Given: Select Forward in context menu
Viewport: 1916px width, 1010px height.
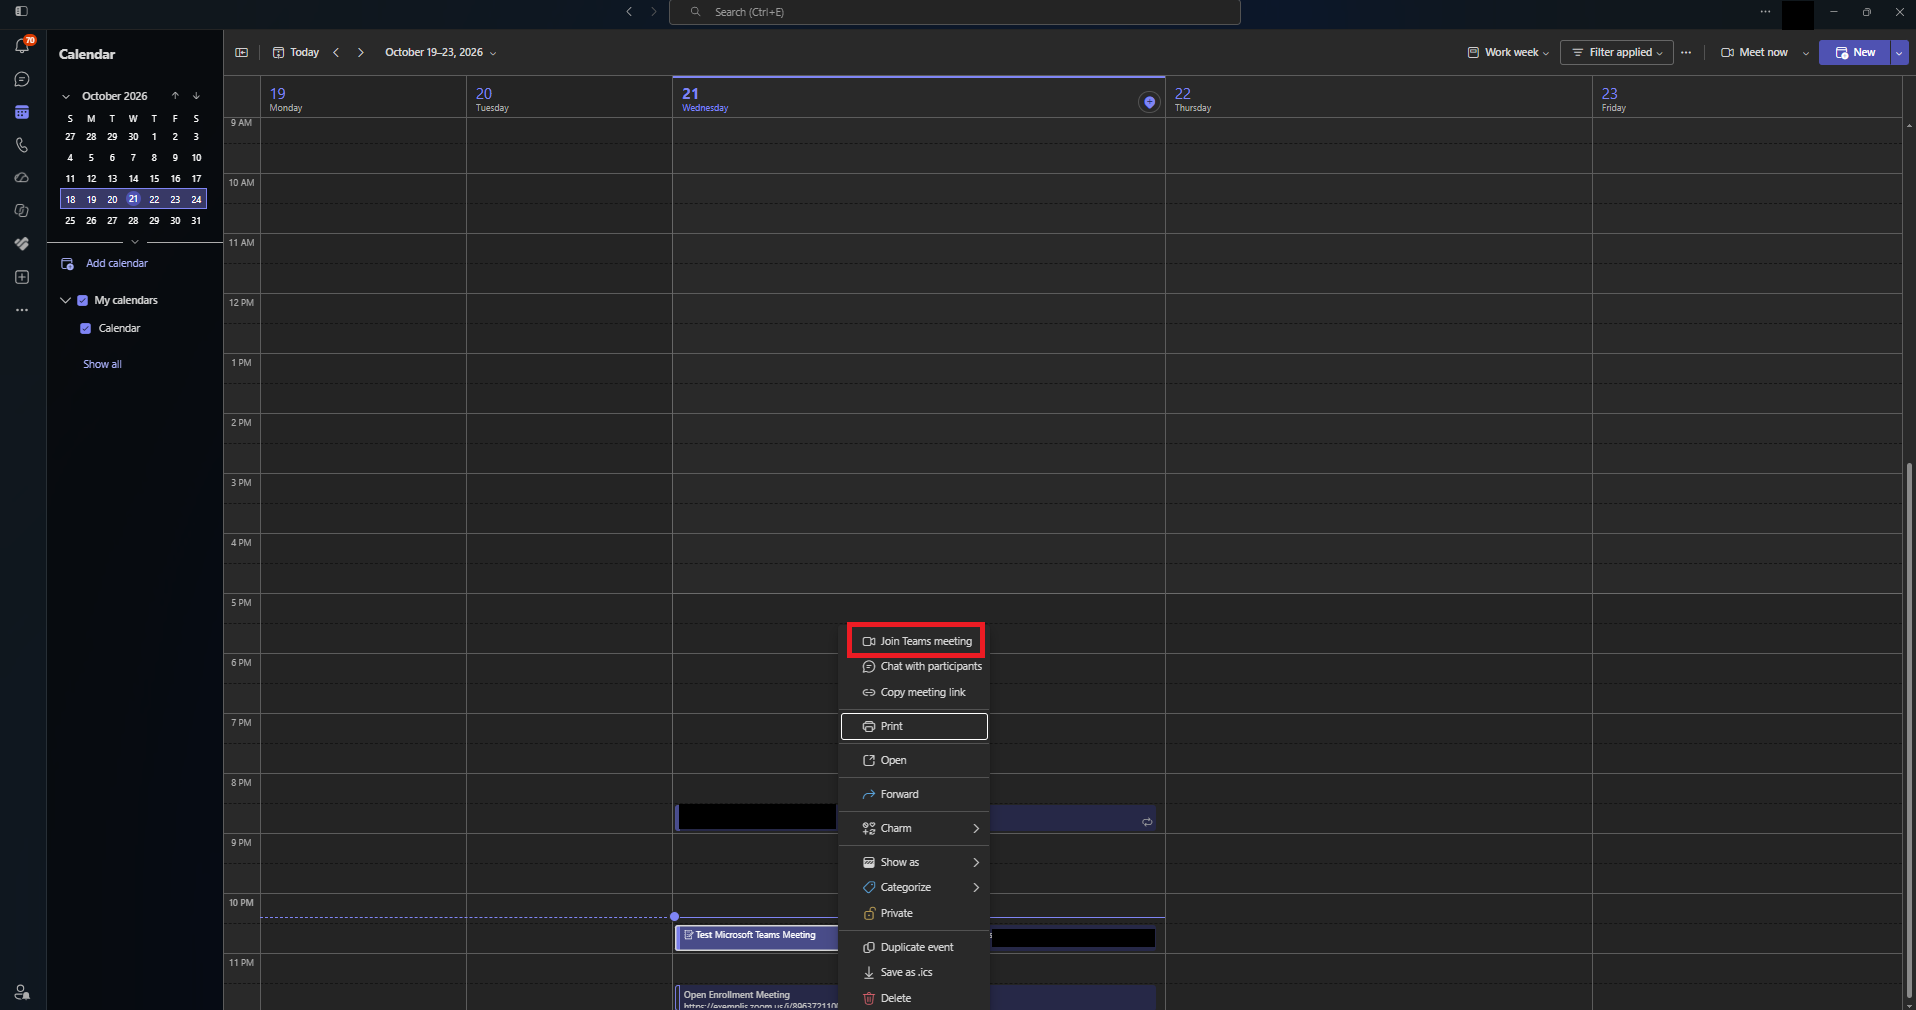Looking at the screenshot, I should (915, 794).
